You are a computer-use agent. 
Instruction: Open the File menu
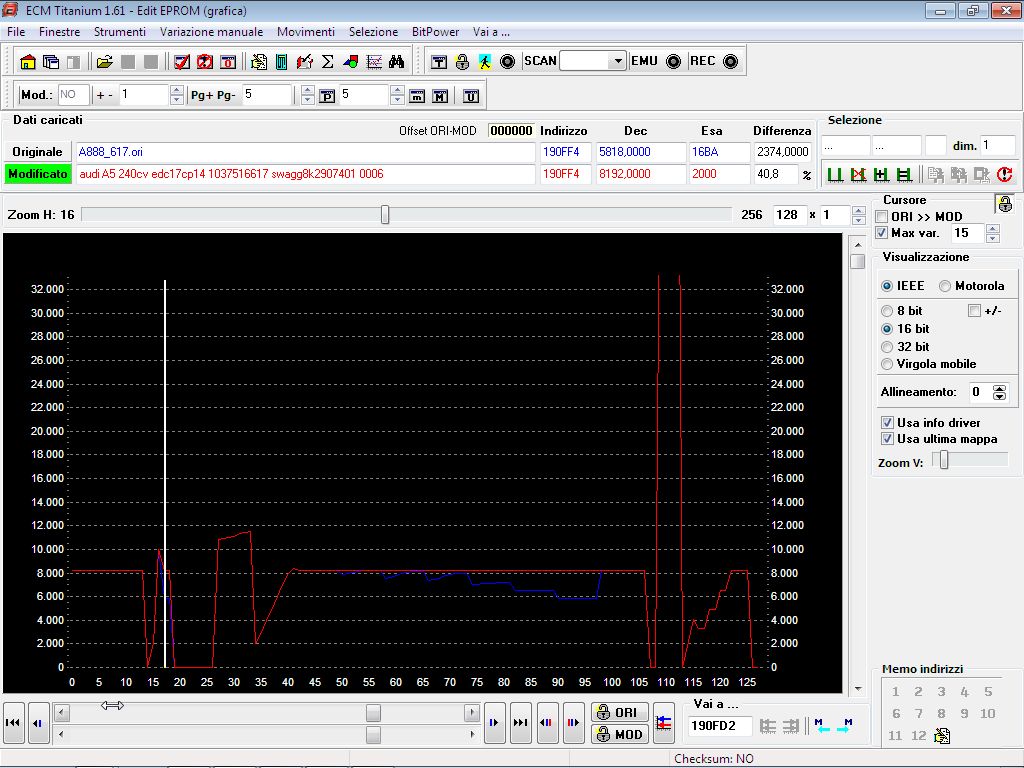click(16, 32)
